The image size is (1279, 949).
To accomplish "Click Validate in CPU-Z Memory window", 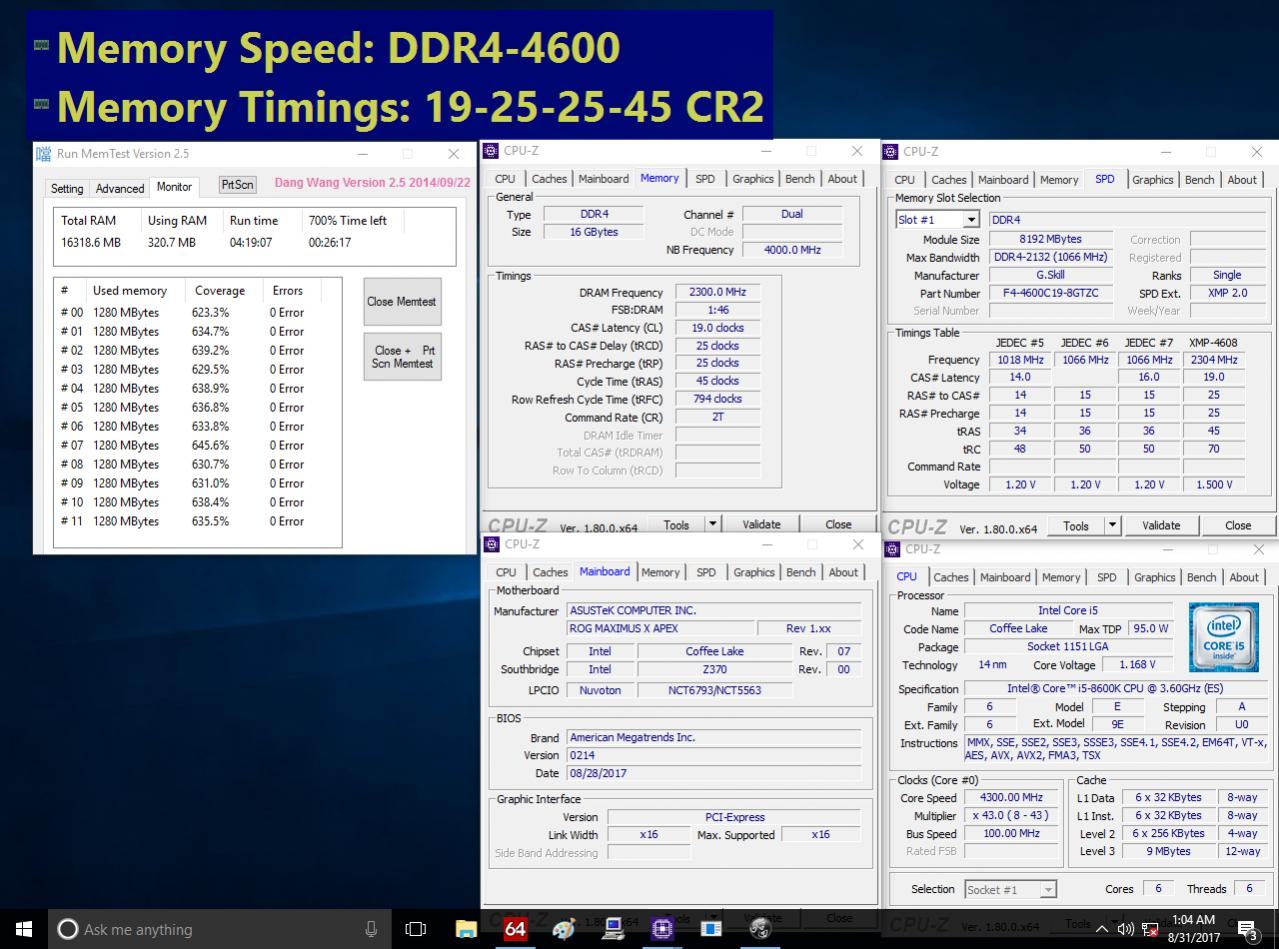I will pyautogui.click(x=761, y=524).
